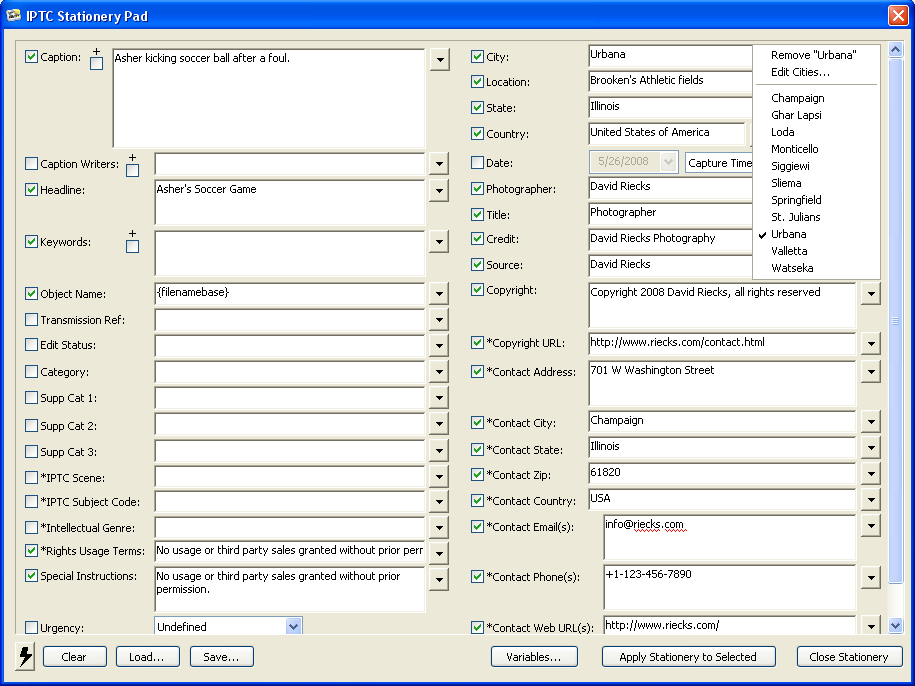Click into the Transmission Ref field
The width and height of the screenshot is (915, 686).
coord(290,320)
